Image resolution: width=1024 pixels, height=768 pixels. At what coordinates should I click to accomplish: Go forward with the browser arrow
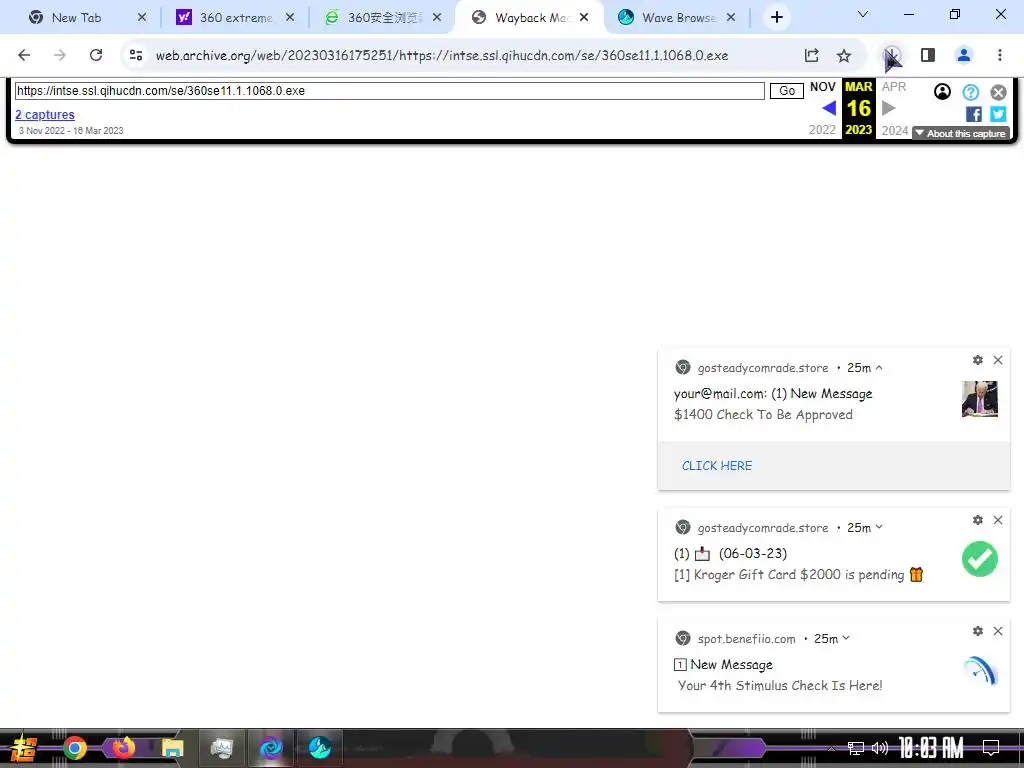pyautogui.click(x=59, y=56)
